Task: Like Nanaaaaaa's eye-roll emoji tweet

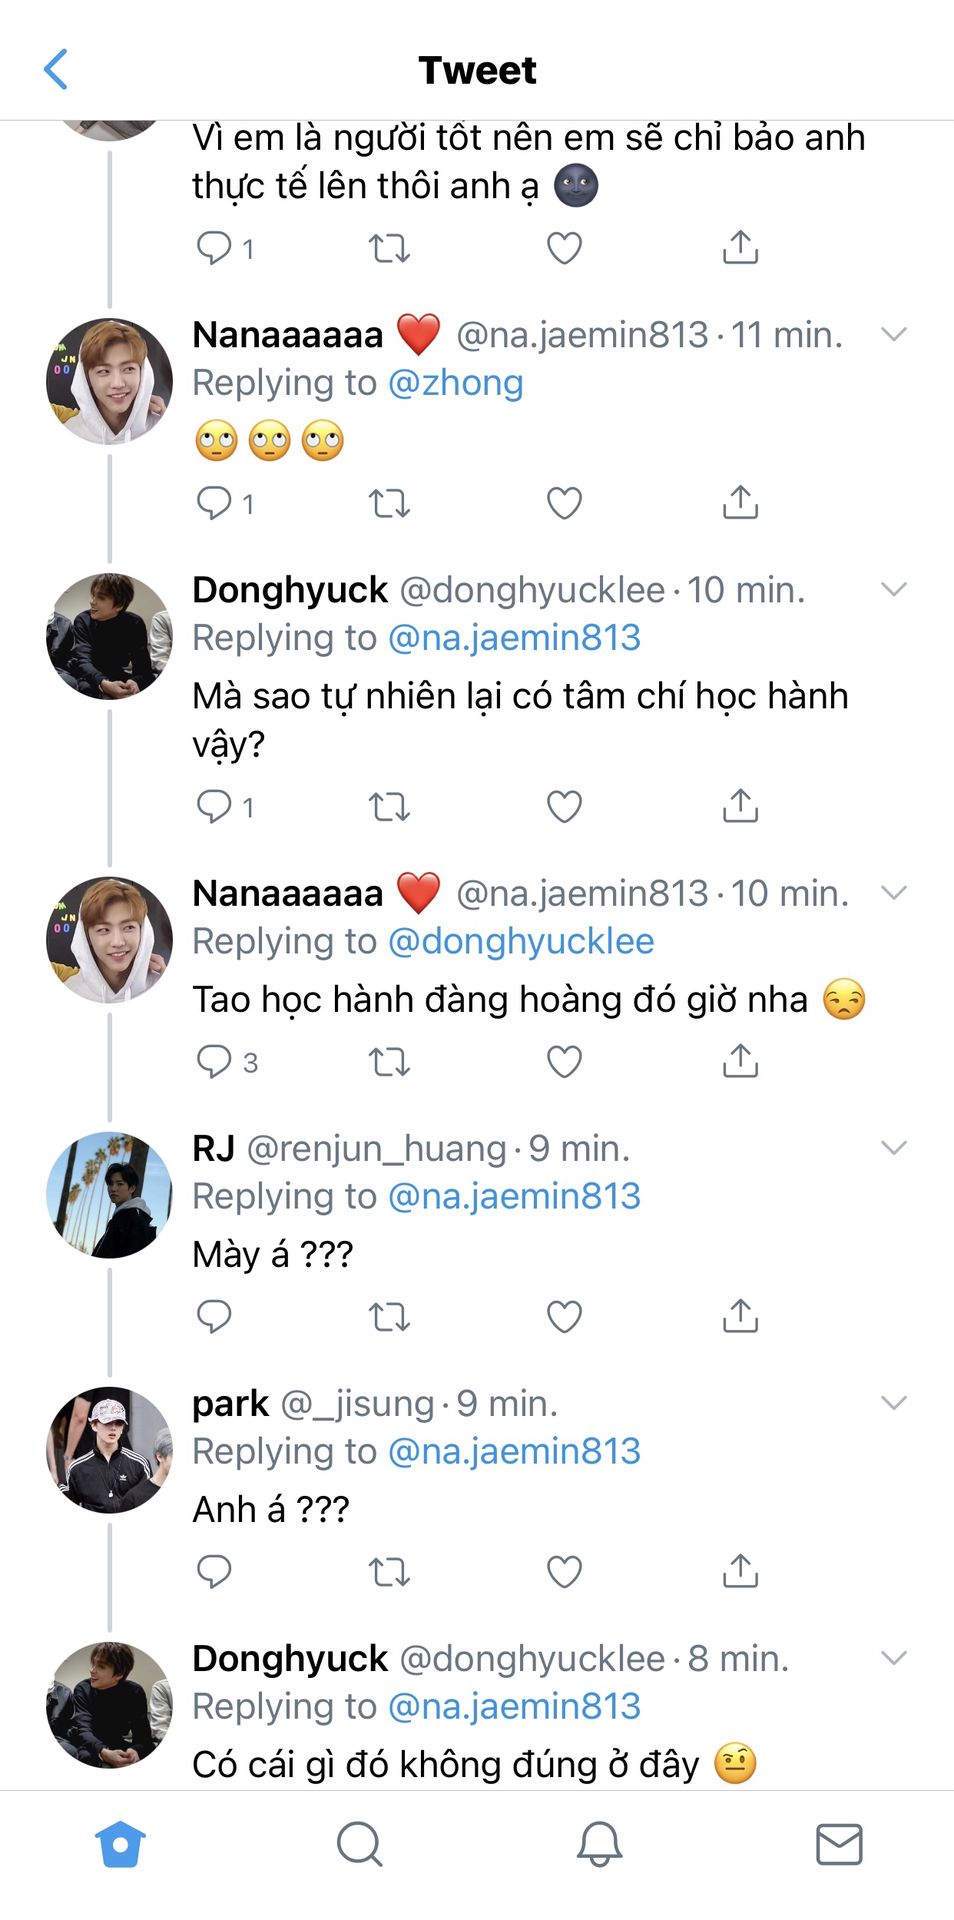Action: (564, 503)
